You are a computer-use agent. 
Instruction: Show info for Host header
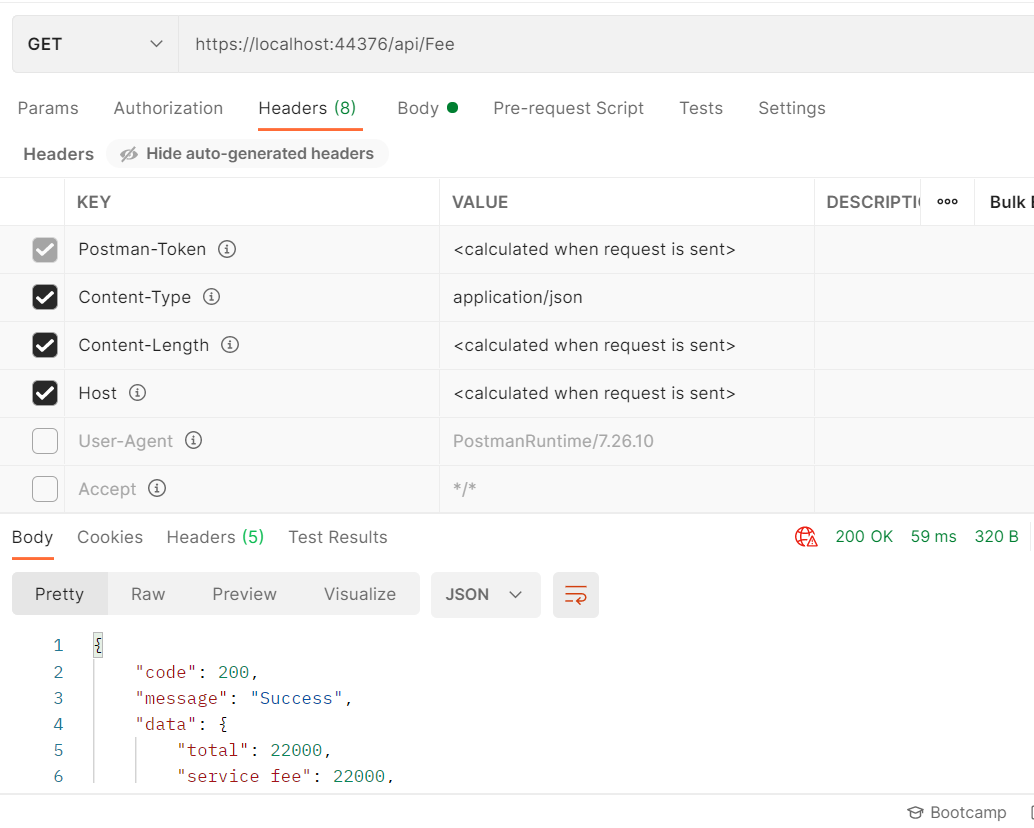[x=137, y=393]
